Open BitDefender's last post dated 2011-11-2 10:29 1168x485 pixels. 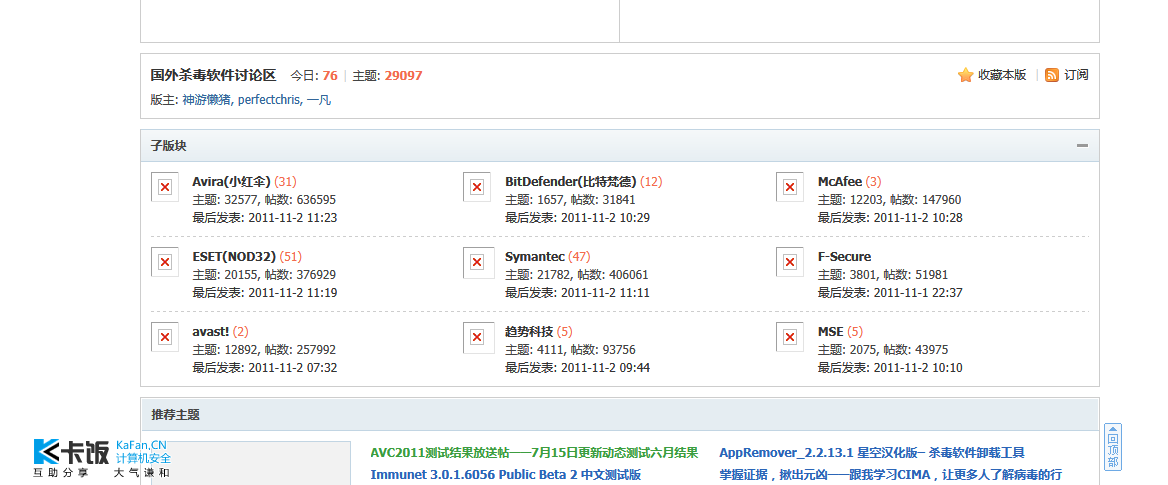(x=606, y=218)
